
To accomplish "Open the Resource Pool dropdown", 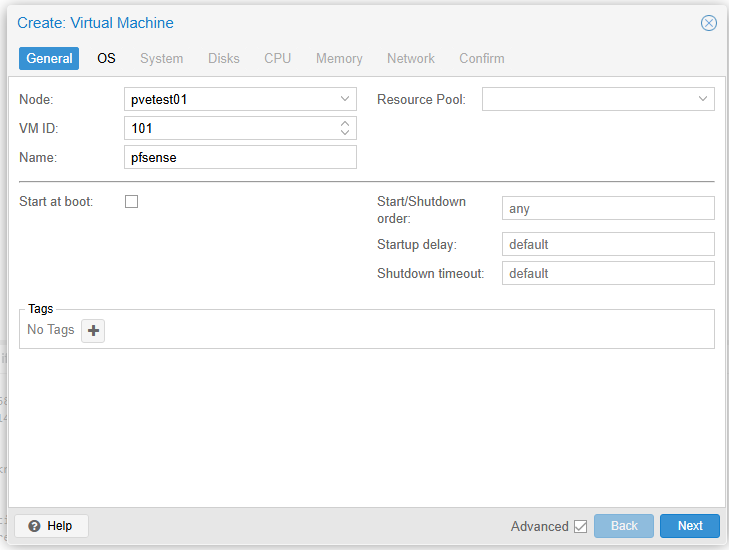I will pos(703,99).
